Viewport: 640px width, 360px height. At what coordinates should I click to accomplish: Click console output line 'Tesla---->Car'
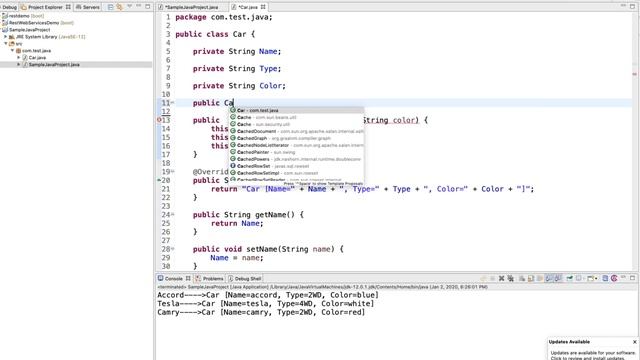pos(265,304)
